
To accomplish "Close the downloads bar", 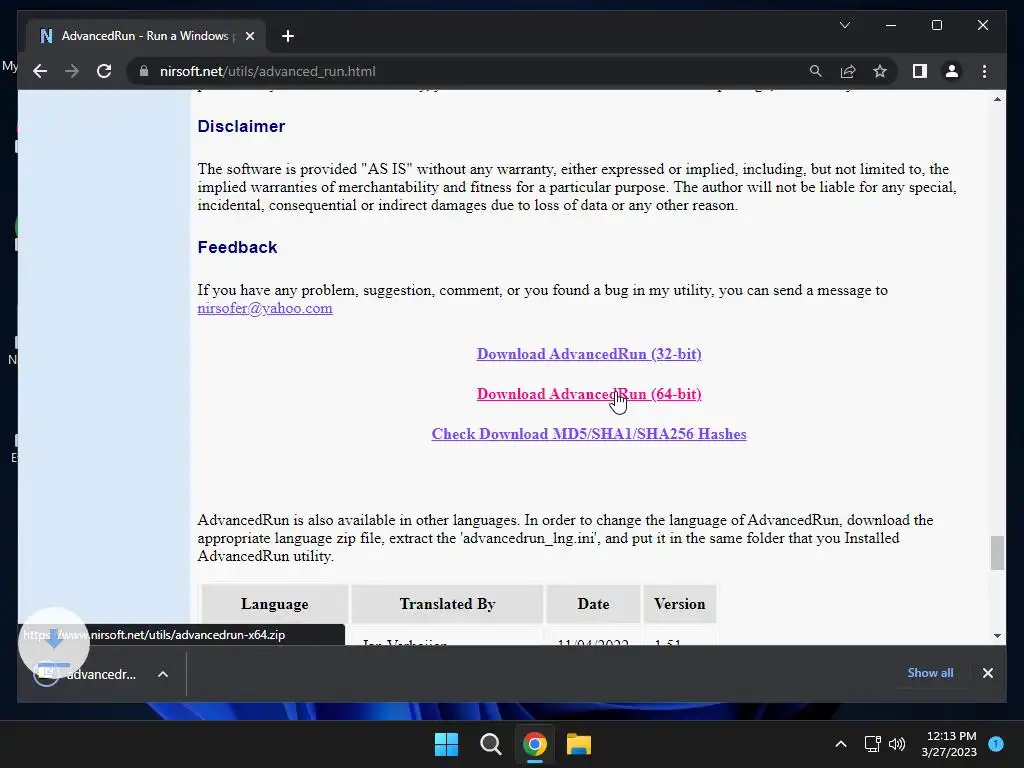I will 987,673.
